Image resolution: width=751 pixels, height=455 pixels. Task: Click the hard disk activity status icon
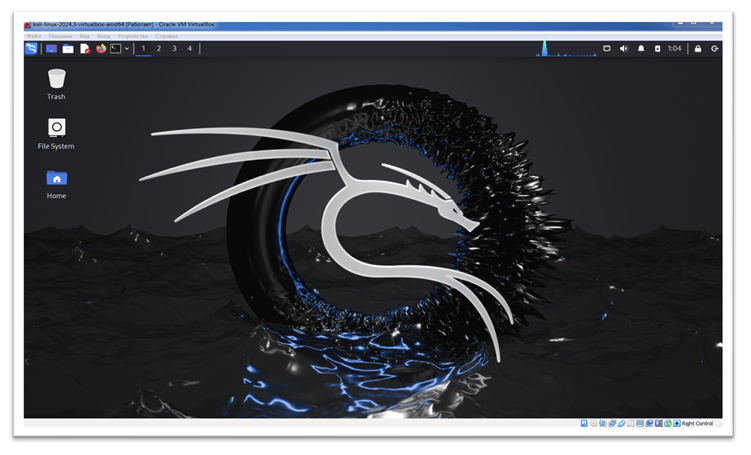[584, 423]
